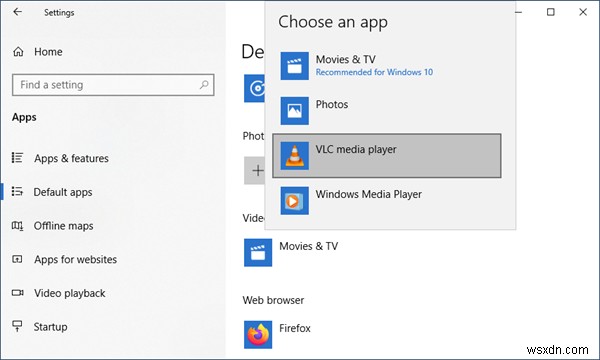Focus the Find a setting search box
The width and height of the screenshot is (600, 360).
click(113, 85)
